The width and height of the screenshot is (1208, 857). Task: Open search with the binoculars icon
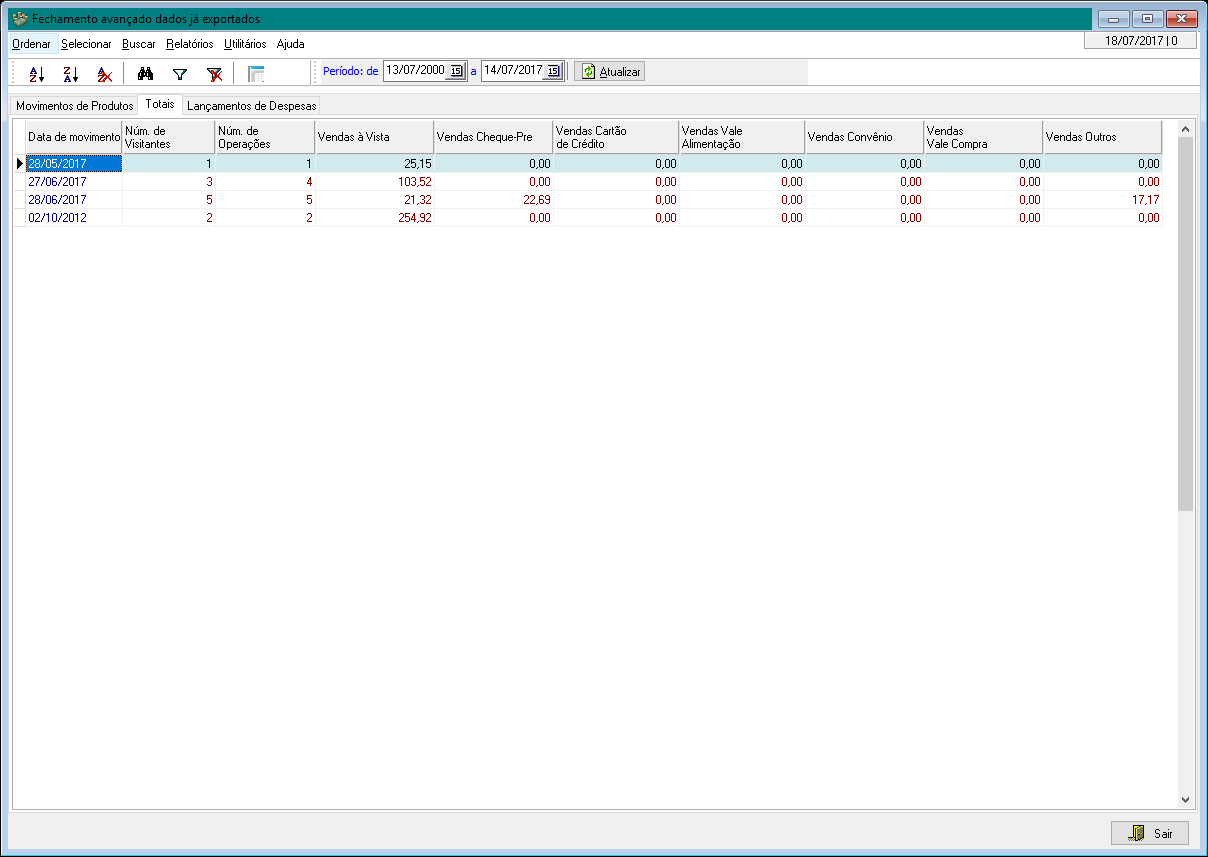pos(145,73)
